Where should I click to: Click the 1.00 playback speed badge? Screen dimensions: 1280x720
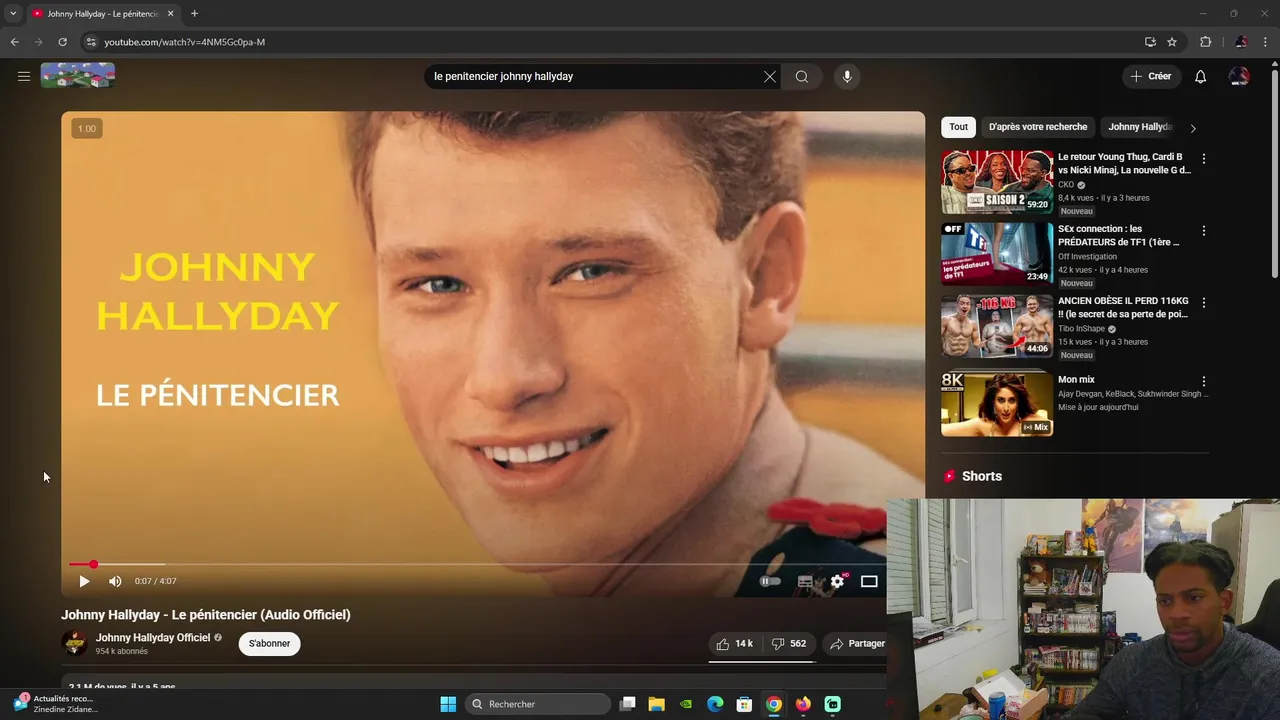87,128
